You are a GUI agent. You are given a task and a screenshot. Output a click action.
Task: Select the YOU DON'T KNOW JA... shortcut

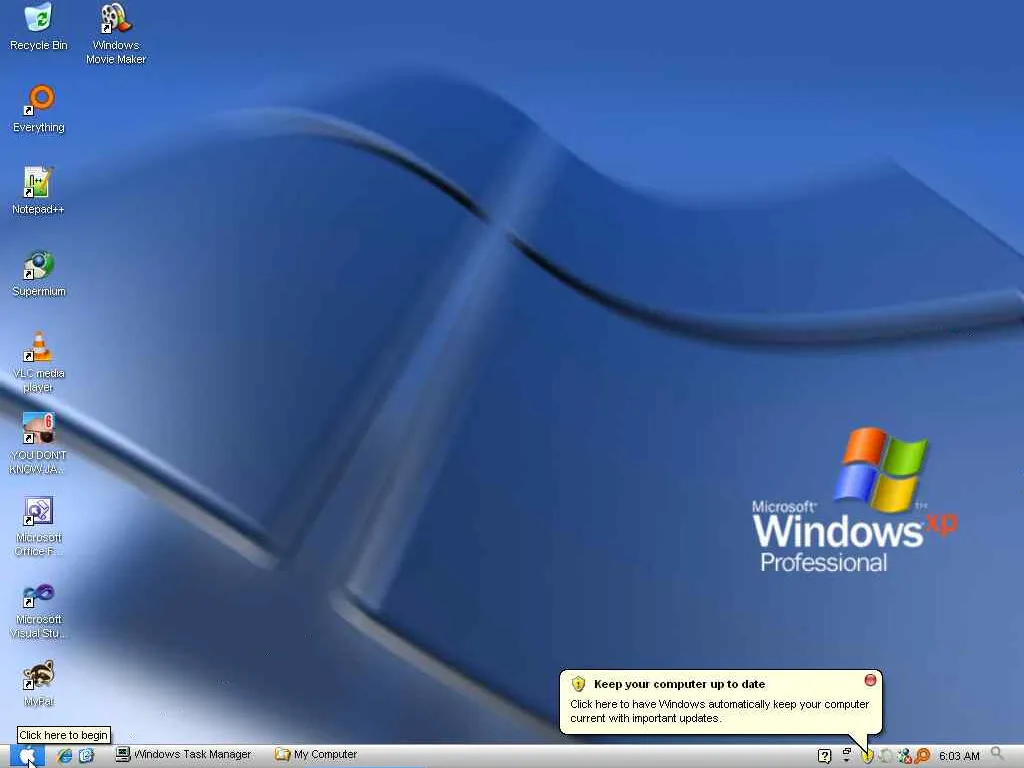pyautogui.click(x=39, y=443)
